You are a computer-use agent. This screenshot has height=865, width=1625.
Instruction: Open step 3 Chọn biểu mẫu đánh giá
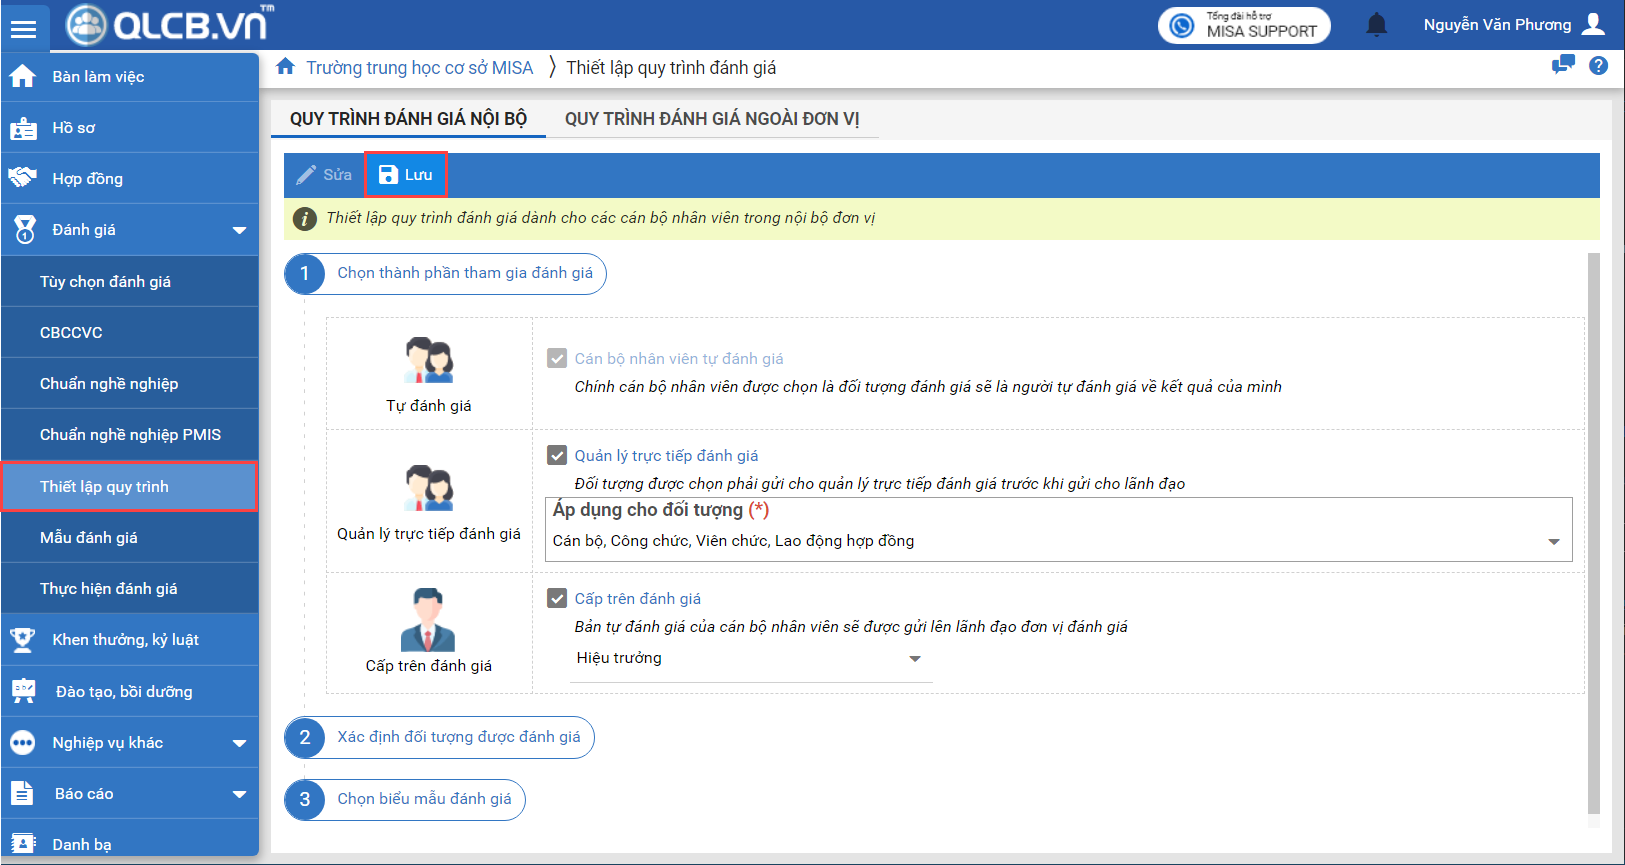coord(423,799)
